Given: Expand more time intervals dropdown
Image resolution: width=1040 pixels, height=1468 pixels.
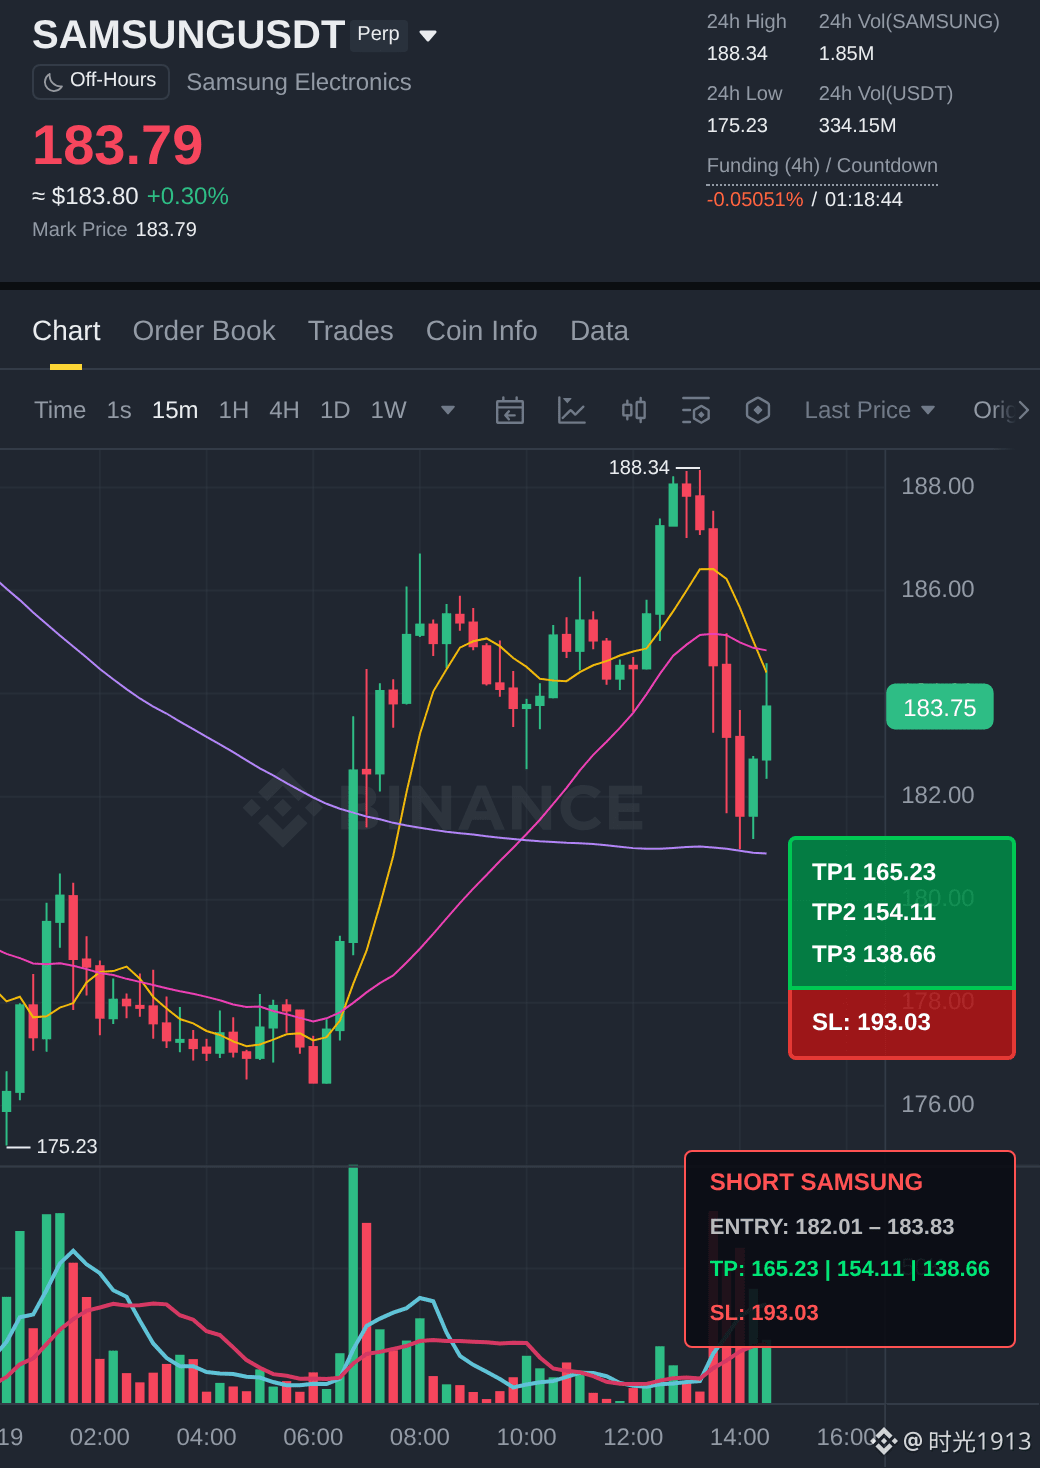Looking at the screenshot, I should [448, 410].
